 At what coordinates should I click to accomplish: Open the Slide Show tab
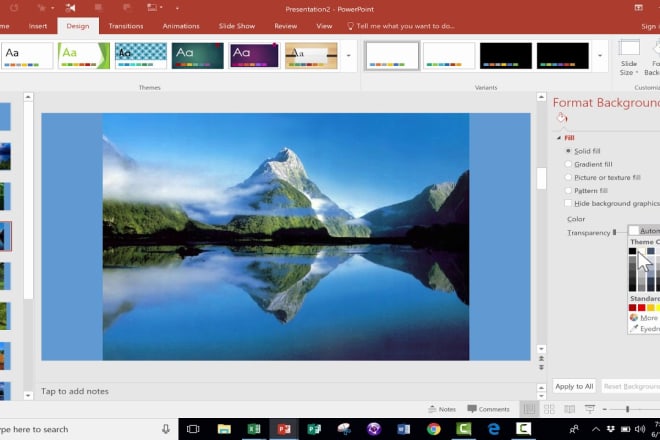(x=237, y=26)
